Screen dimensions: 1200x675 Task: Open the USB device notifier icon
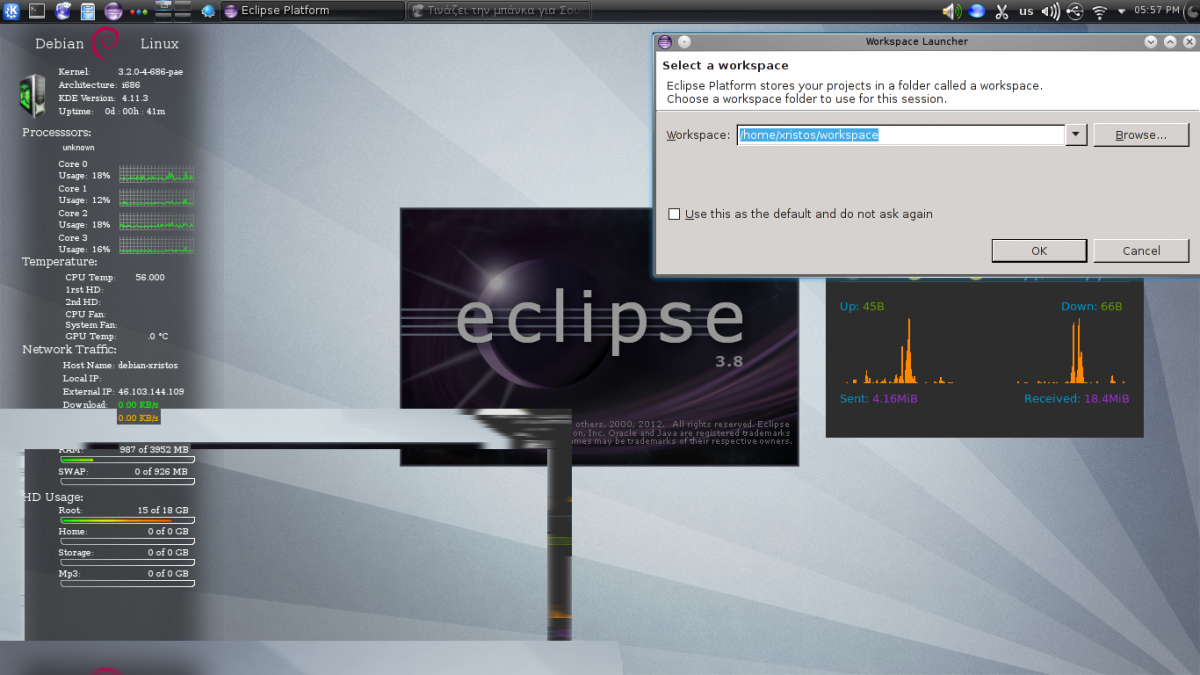[x=1075, y=11]
